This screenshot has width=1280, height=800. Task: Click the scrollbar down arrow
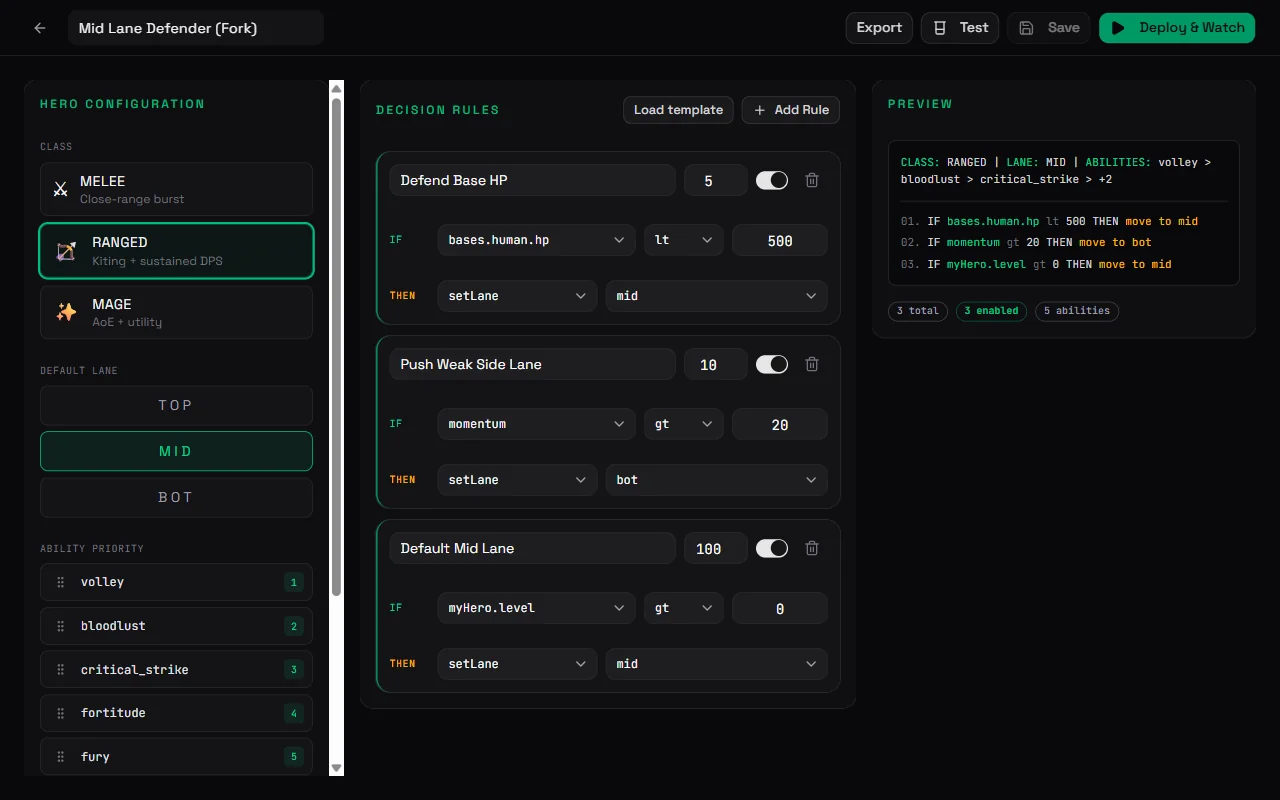(337, 768)
